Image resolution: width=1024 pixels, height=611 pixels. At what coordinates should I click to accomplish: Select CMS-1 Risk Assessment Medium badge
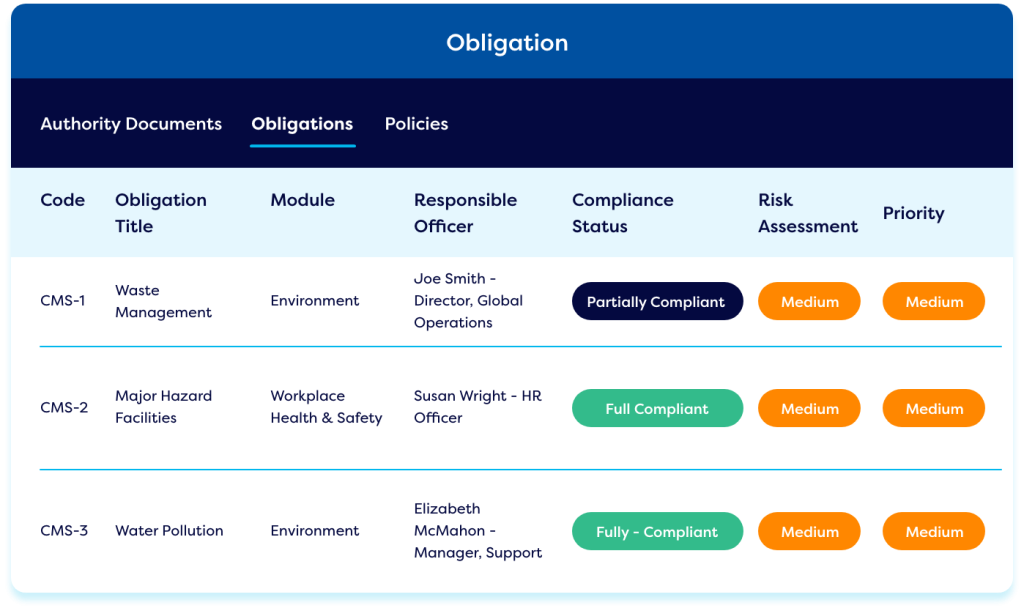pos(809,302)
